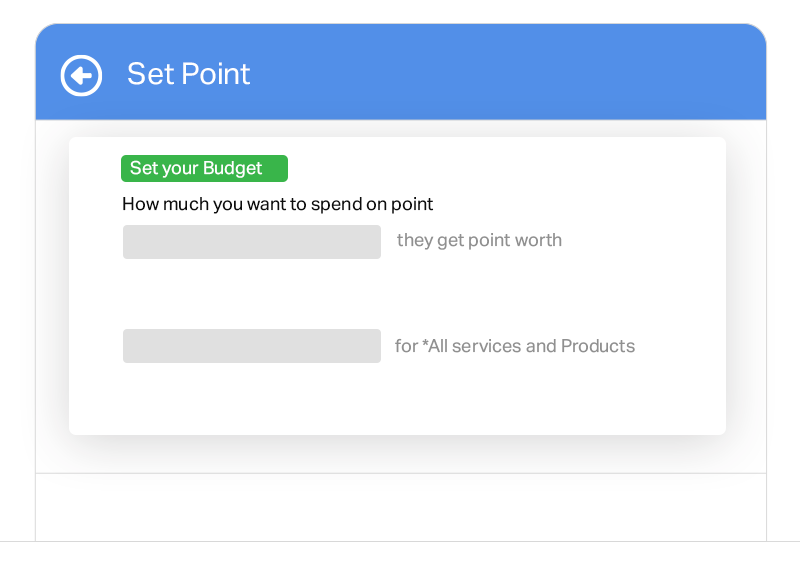The width and height of the screenshot is (800, 574).
Task: Focus the budget amount input field
Action: (252, 242)
